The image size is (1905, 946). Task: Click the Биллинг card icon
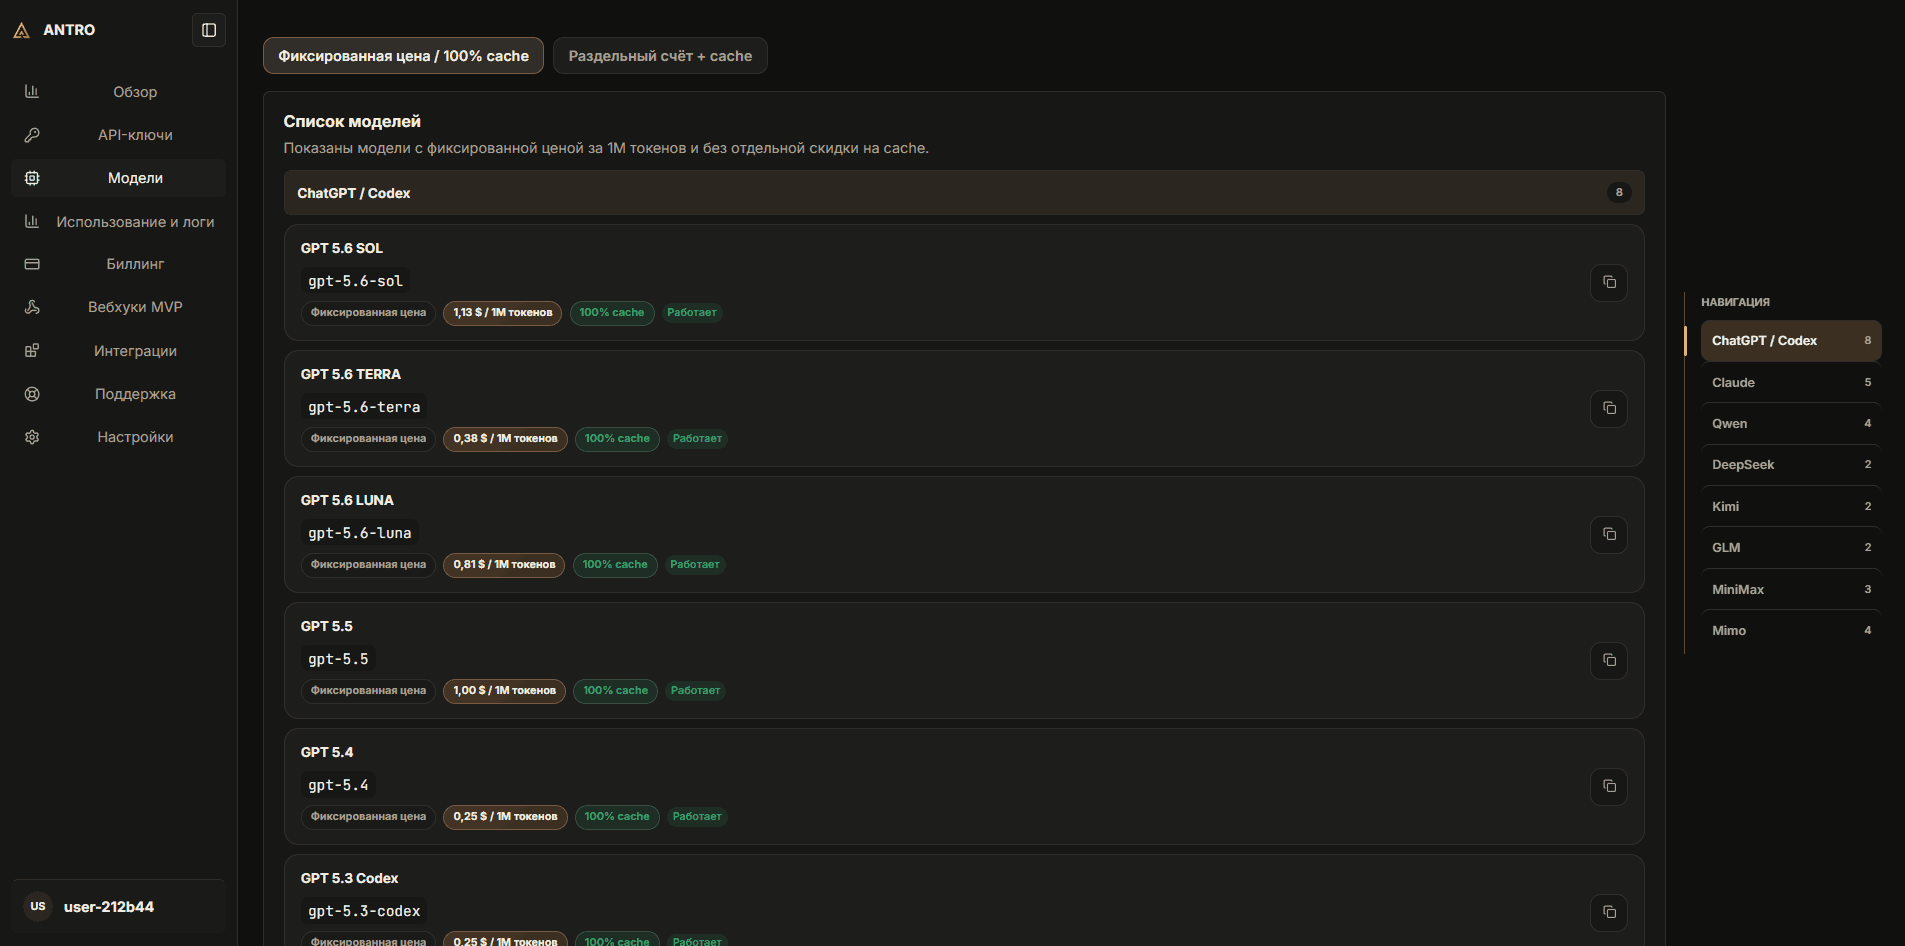(x=32, y=264)
